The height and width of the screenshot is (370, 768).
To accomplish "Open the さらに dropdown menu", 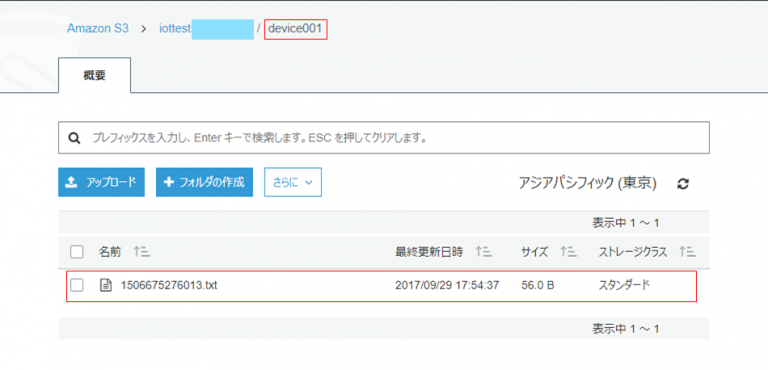I will pos(293,182).
